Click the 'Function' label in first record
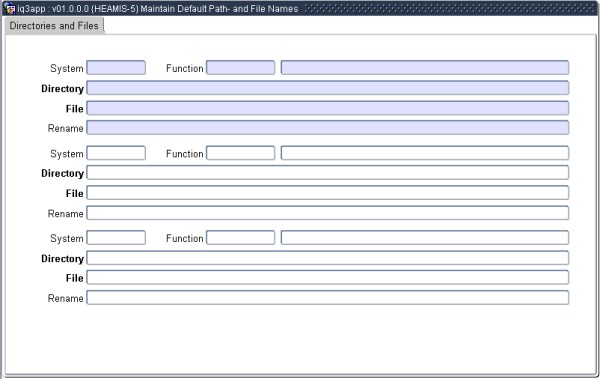This screenshot has width=600, height=379. [184, 69]
